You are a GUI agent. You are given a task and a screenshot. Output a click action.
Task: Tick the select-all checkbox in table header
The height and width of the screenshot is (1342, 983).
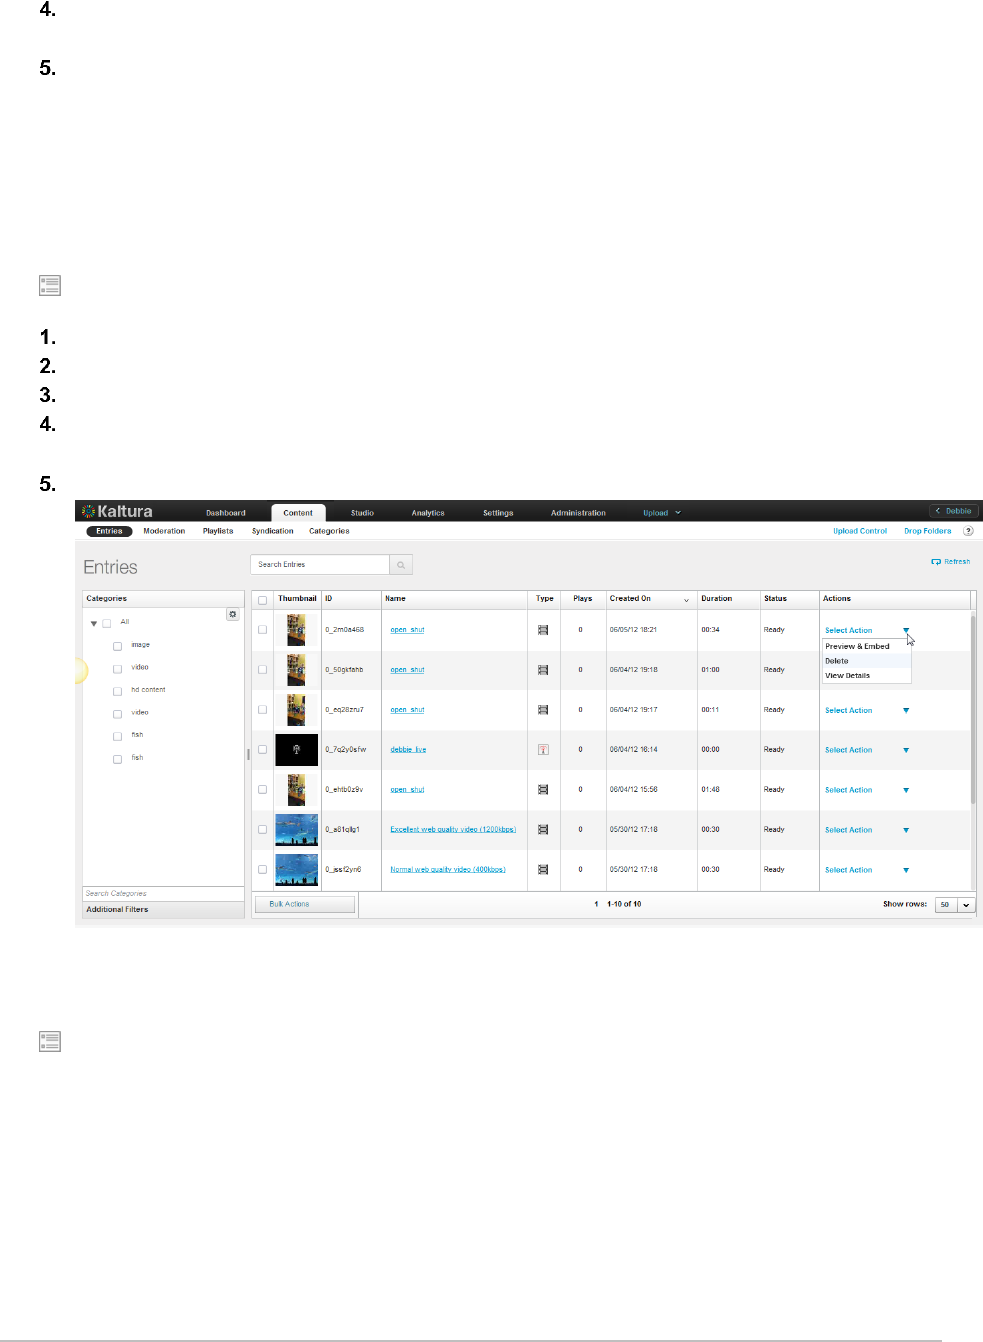263,600
